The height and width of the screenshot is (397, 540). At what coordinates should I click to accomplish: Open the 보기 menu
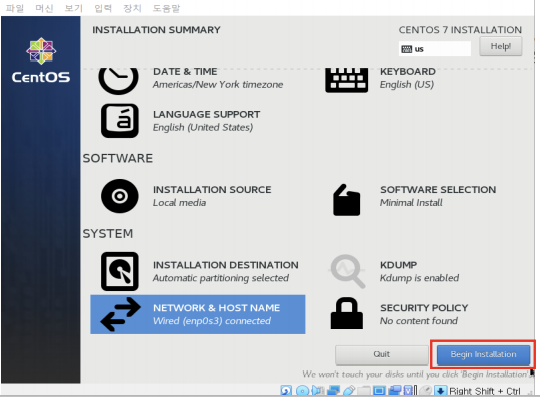tap(74, 8)
